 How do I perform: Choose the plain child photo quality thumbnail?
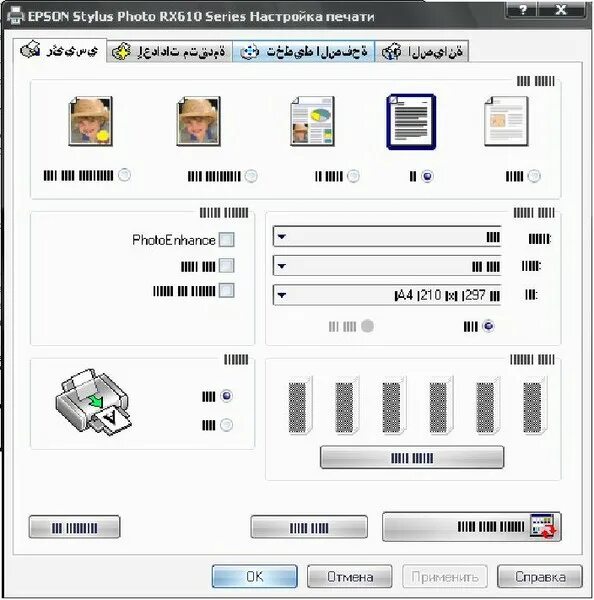tap(199, 121)
